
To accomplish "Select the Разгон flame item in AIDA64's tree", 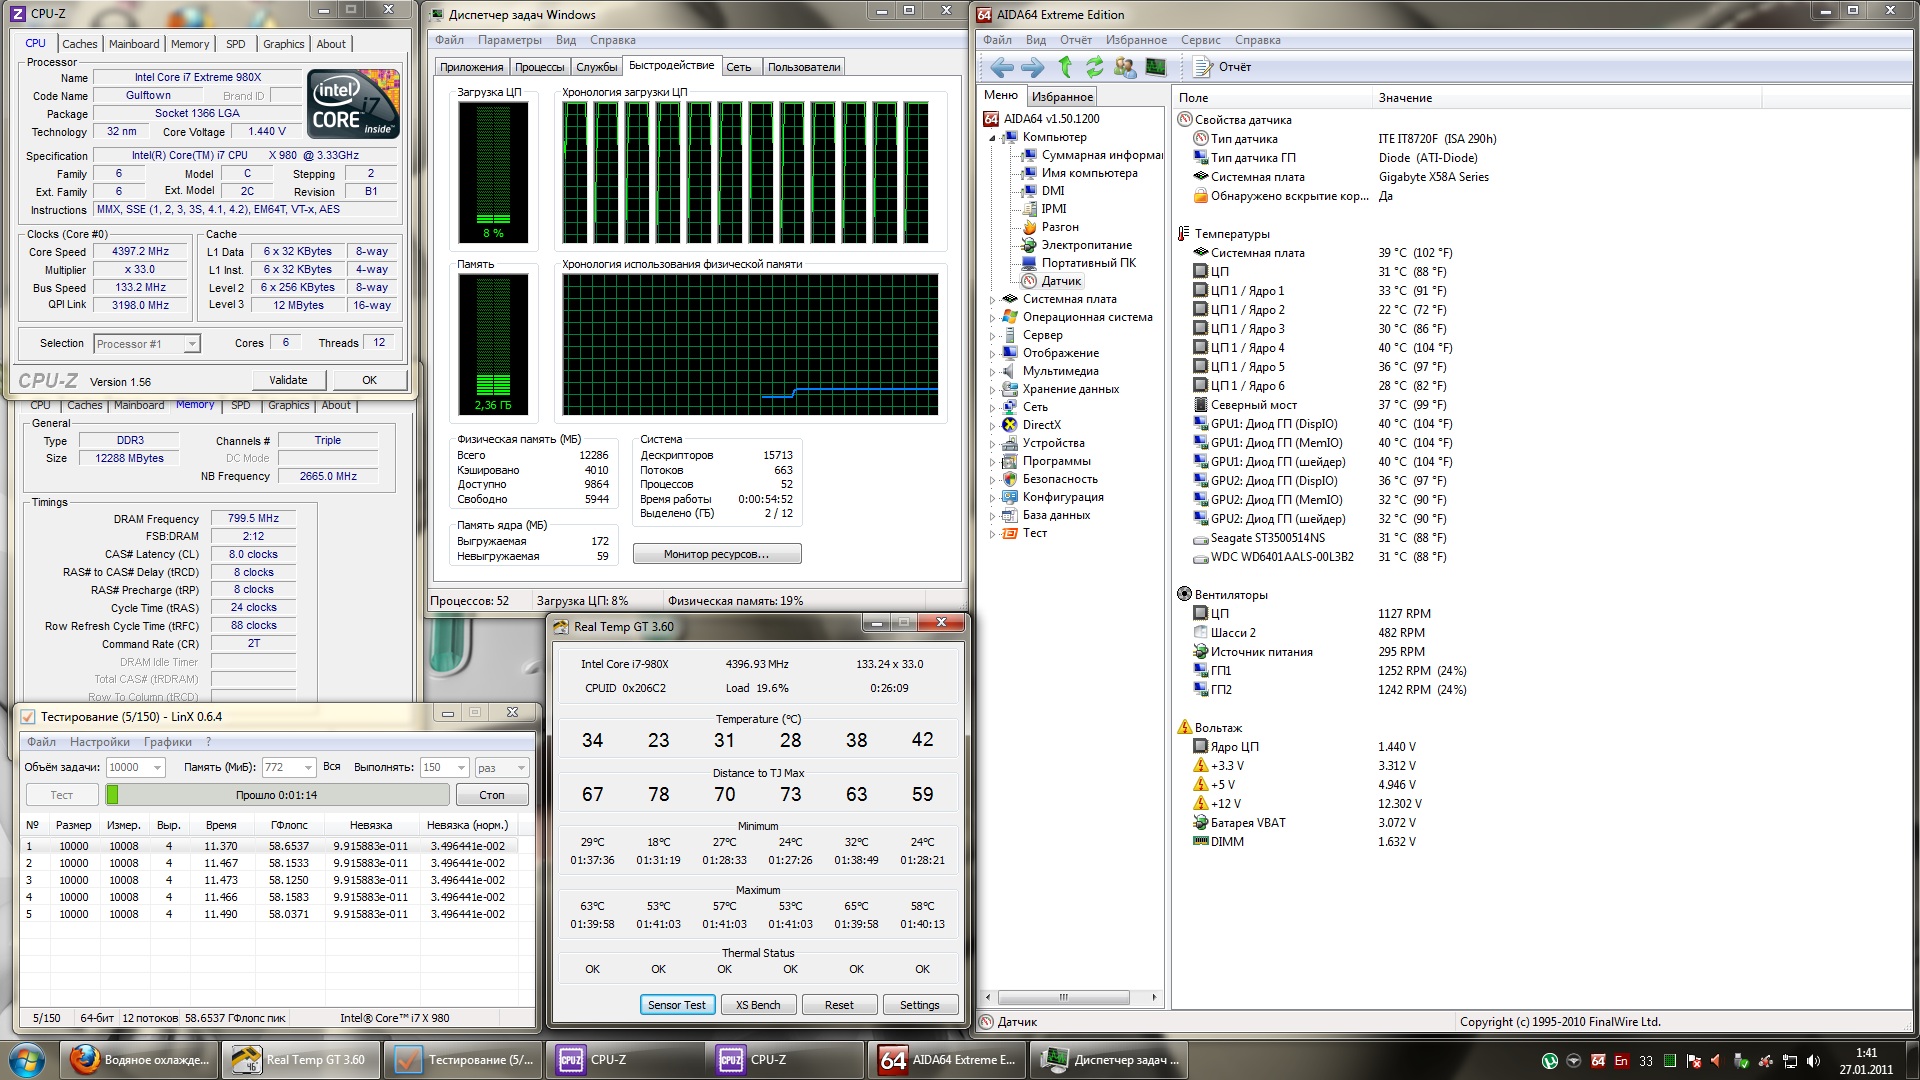I will 1050,227.
